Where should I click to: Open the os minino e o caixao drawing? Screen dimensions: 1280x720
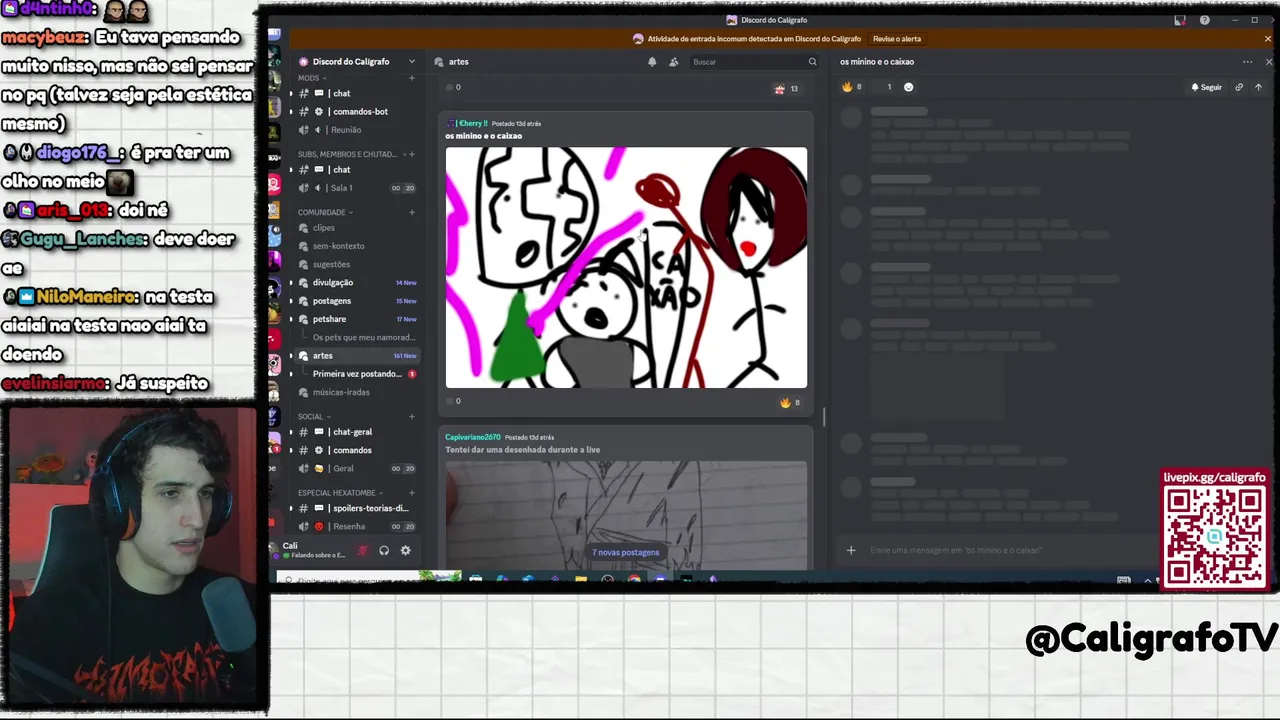click(x=626, y=267)
